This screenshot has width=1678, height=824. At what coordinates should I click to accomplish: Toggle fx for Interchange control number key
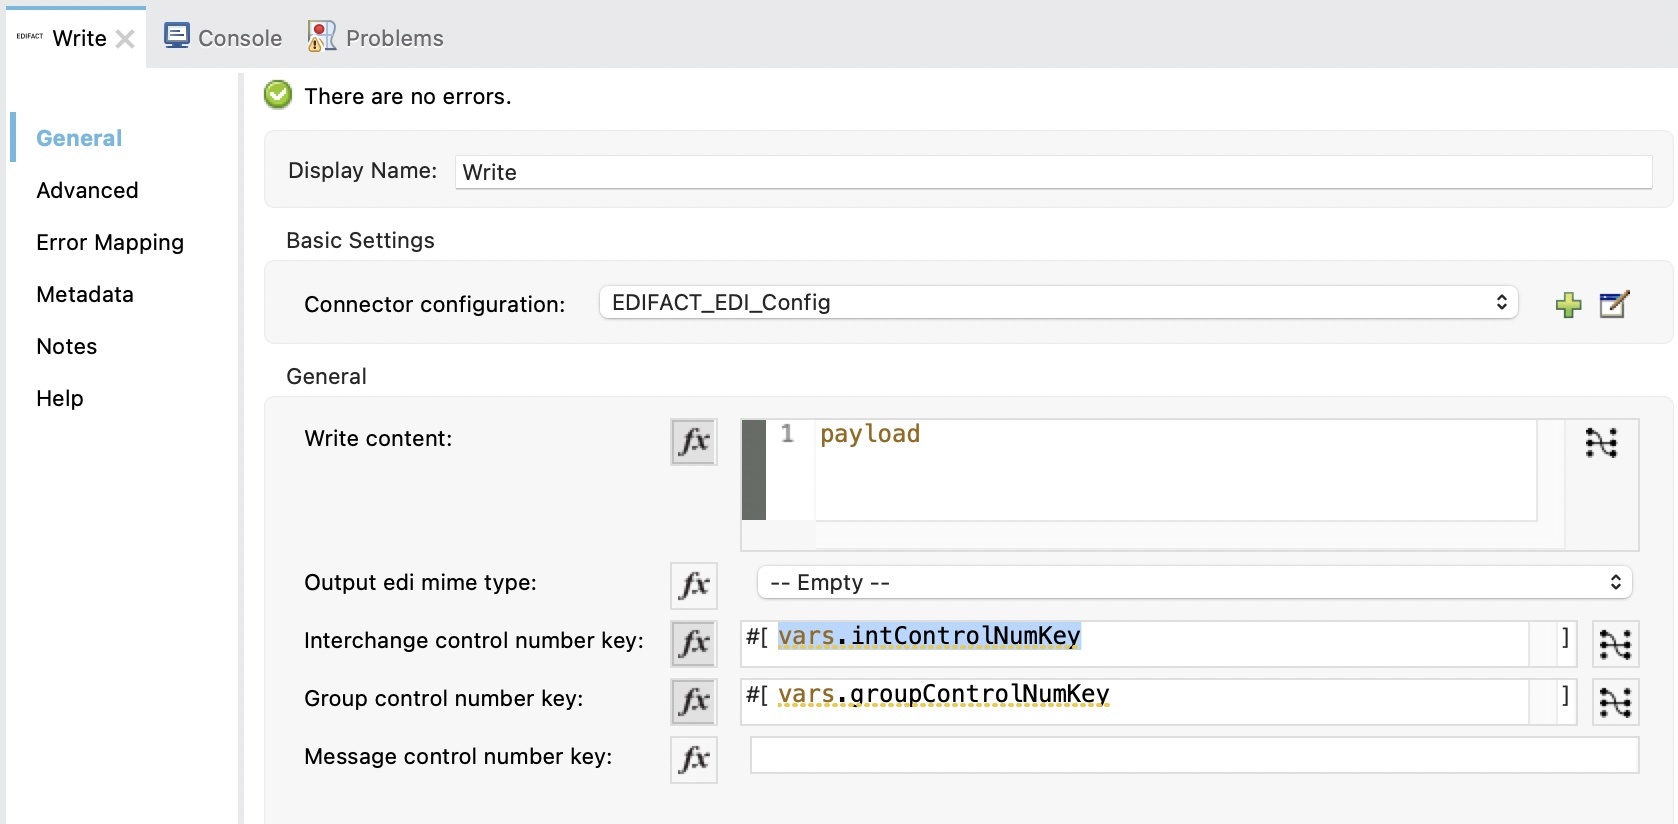coord(694,644)
